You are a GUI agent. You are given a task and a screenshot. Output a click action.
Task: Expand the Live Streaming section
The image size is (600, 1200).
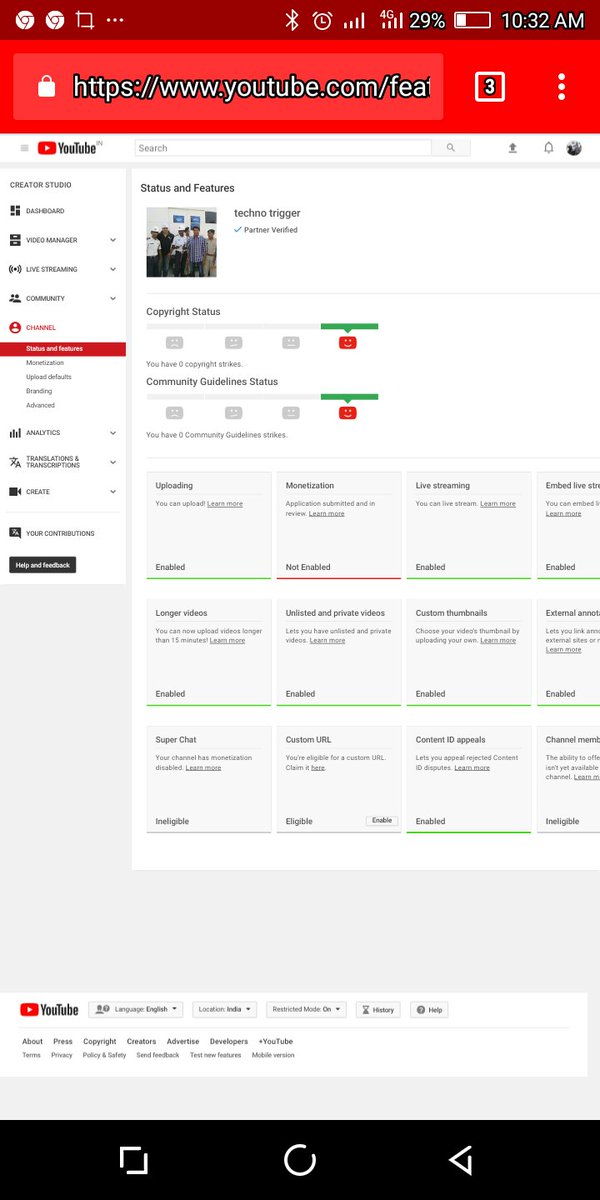113,269
